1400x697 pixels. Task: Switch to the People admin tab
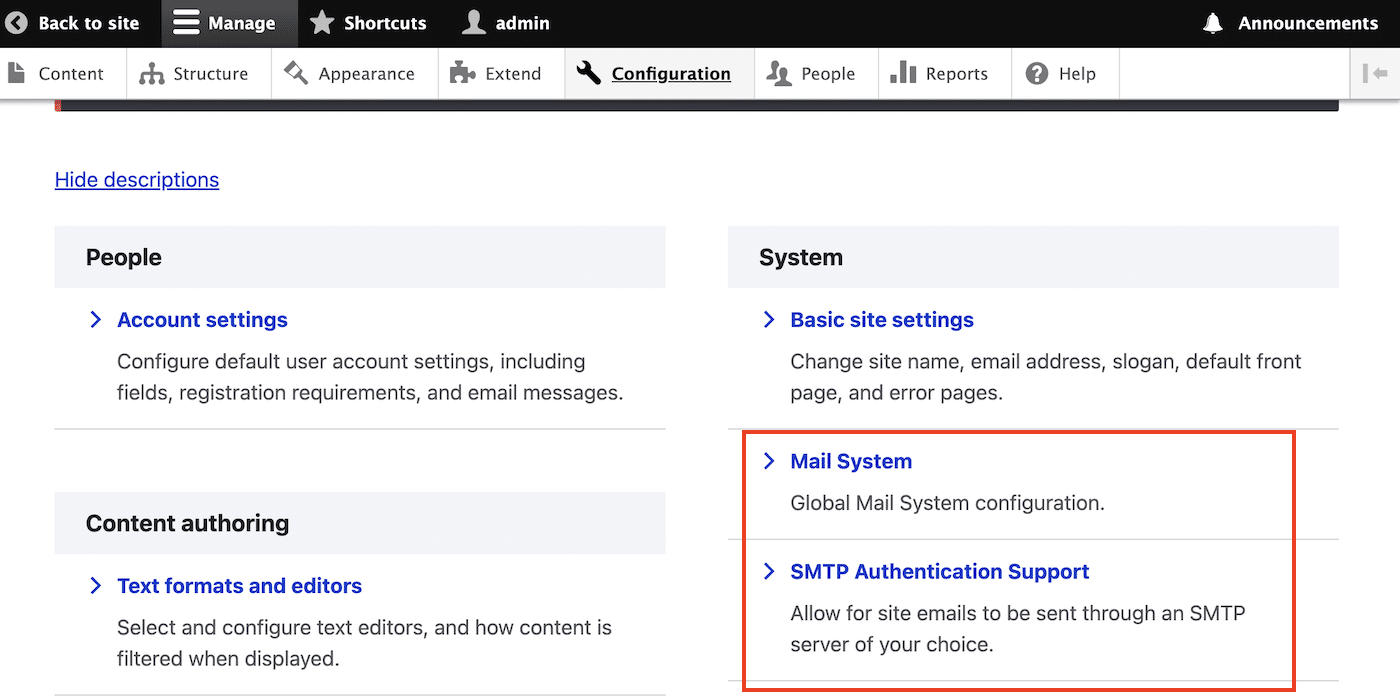(x=815, y=72)
